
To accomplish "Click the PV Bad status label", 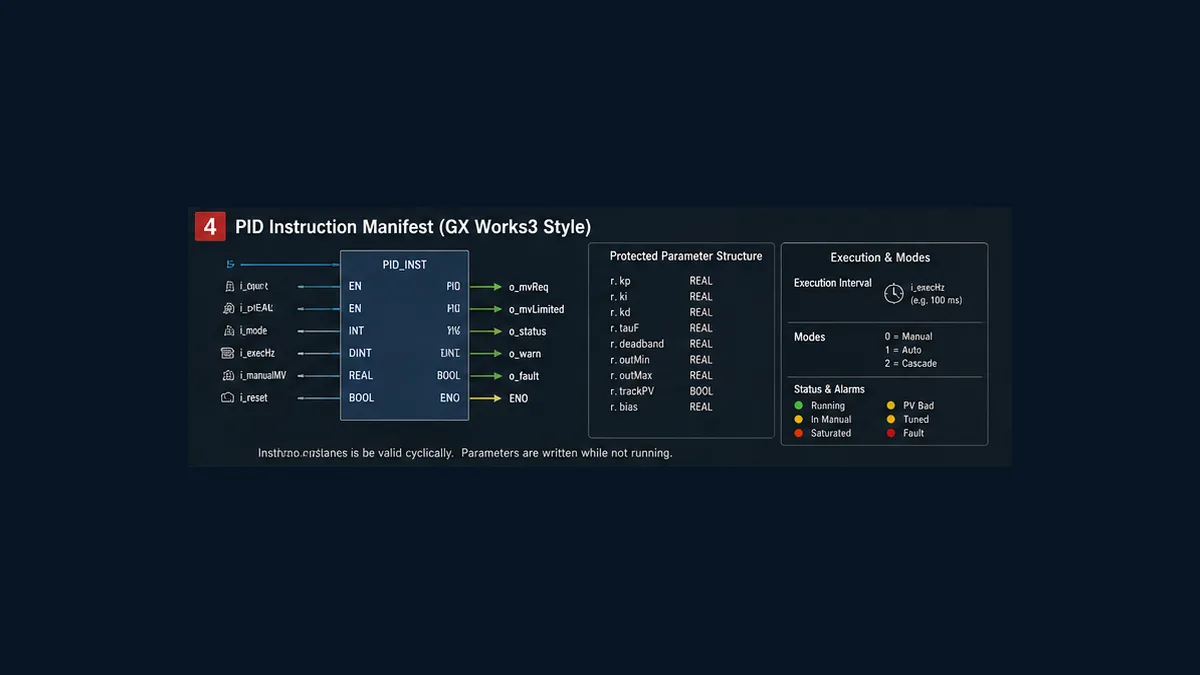I will 918,406.
